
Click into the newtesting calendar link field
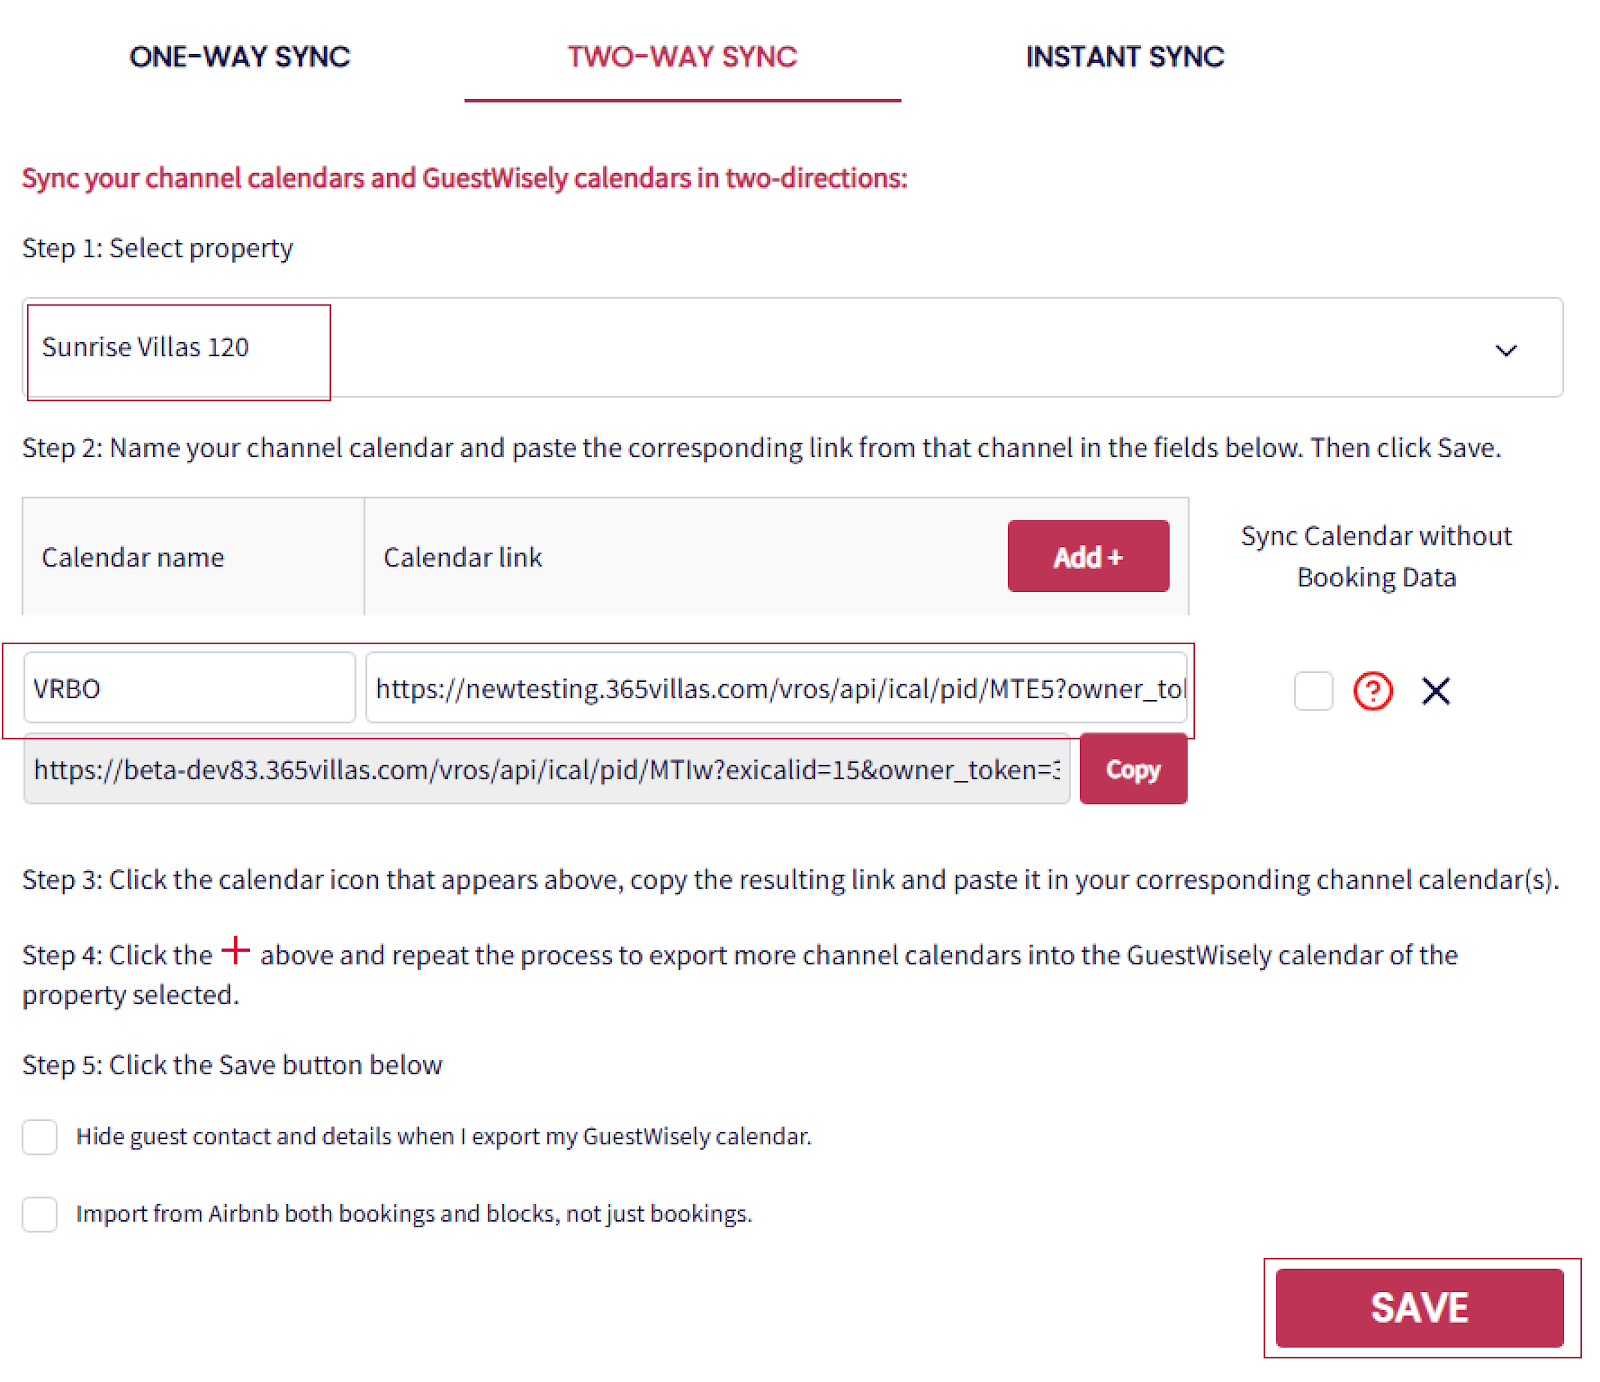[x=776, y=688]
